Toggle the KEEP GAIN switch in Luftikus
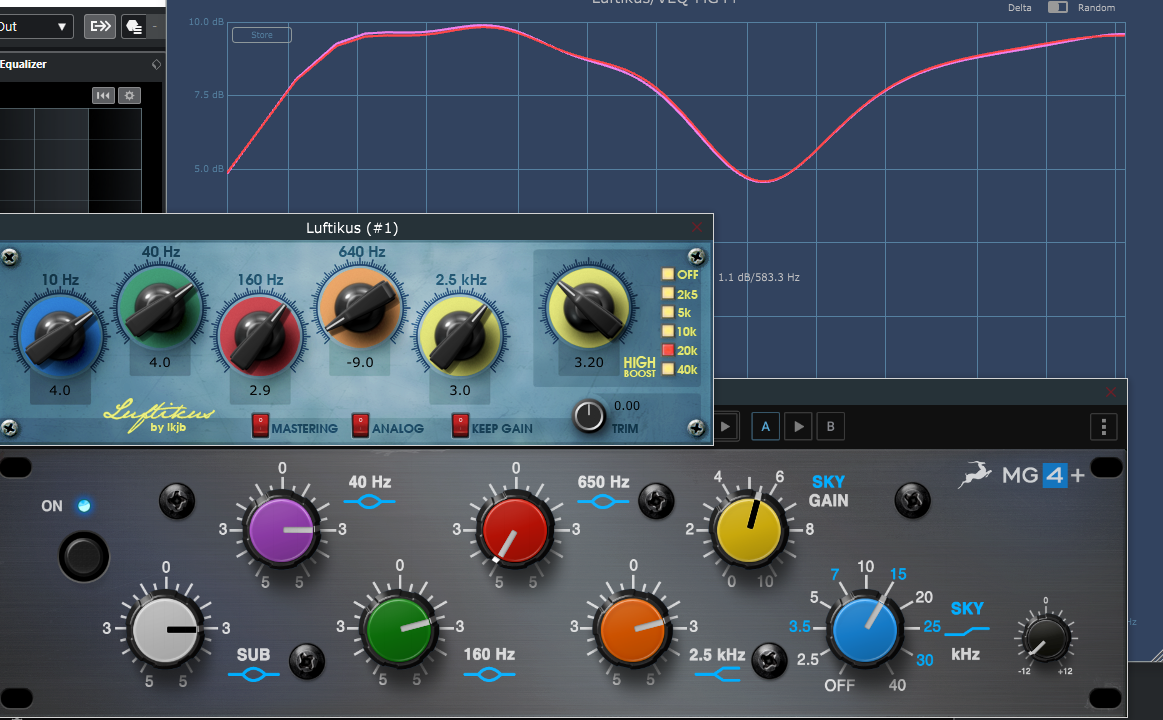Viewport: 1163px width, 720px height. [461, 425]
